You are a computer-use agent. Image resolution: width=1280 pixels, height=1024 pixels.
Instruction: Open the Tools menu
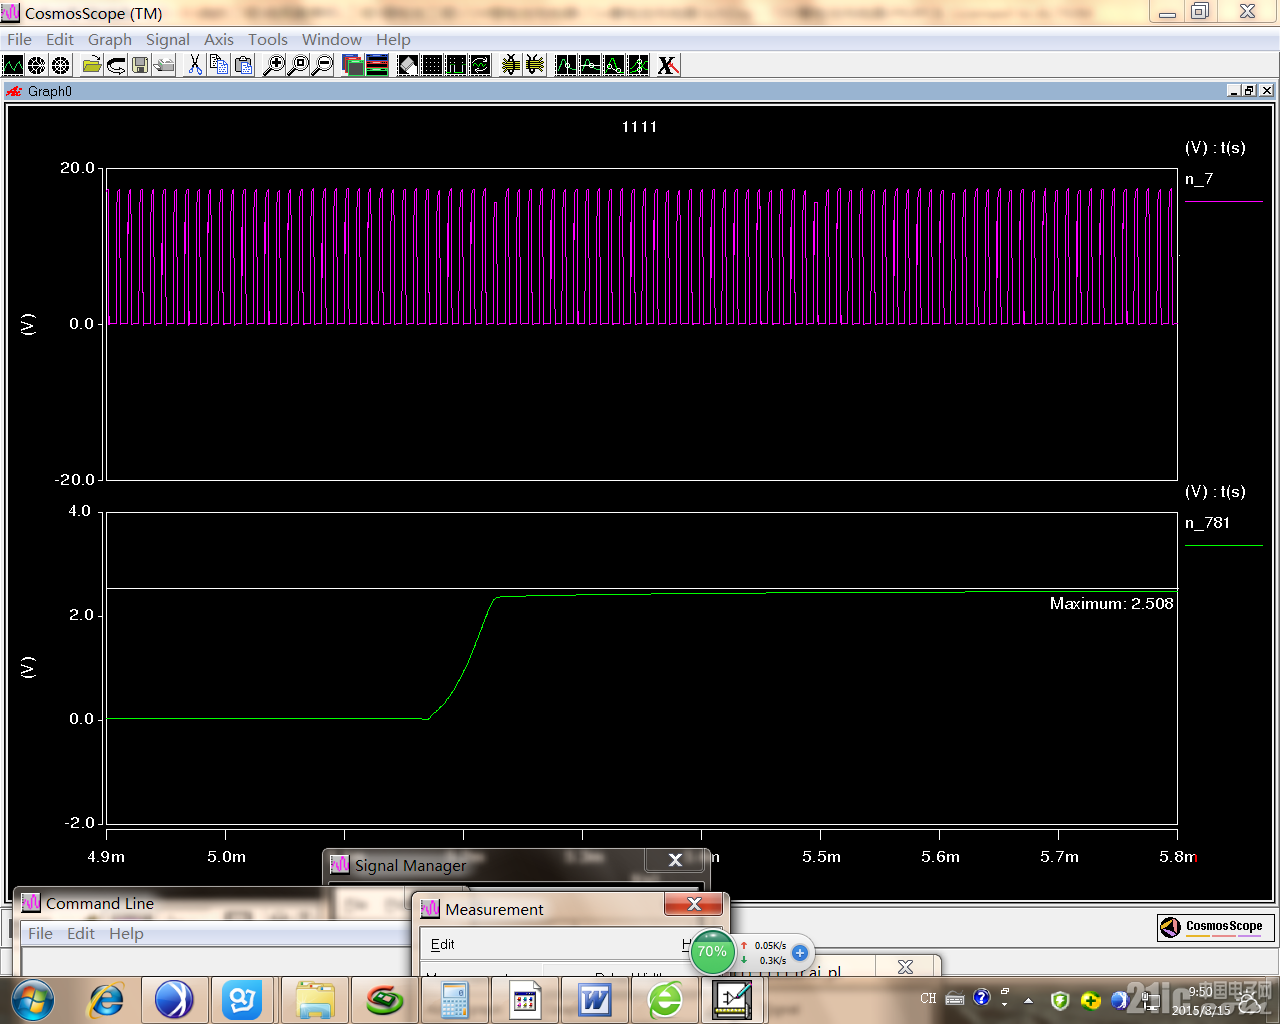[x=268, y=39]
